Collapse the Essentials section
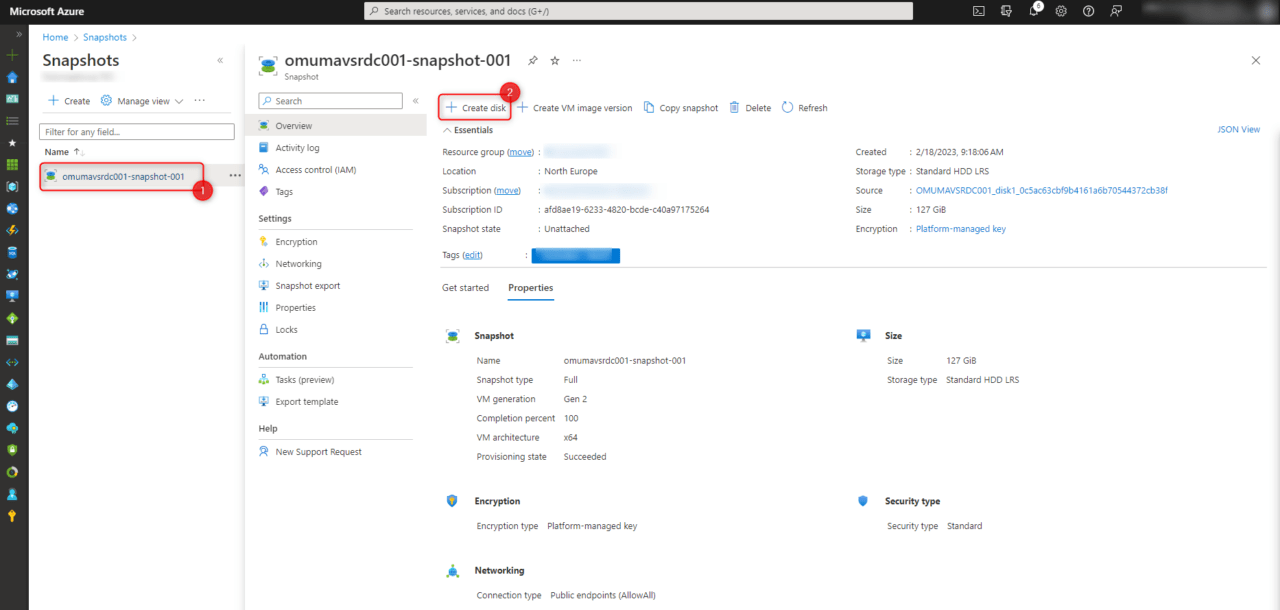The image size is (1280, 610). [x=468, y=129]
